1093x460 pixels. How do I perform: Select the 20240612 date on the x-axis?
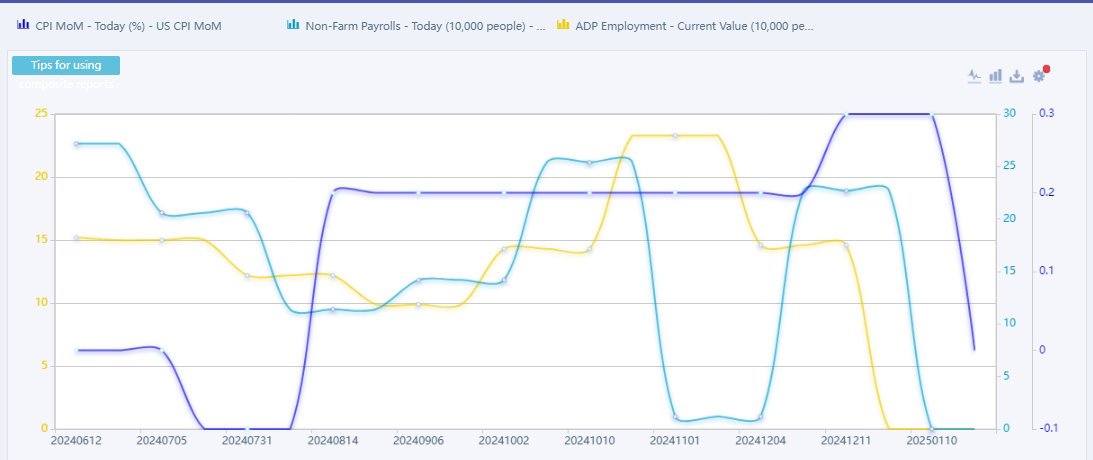[x=76, y=439]
